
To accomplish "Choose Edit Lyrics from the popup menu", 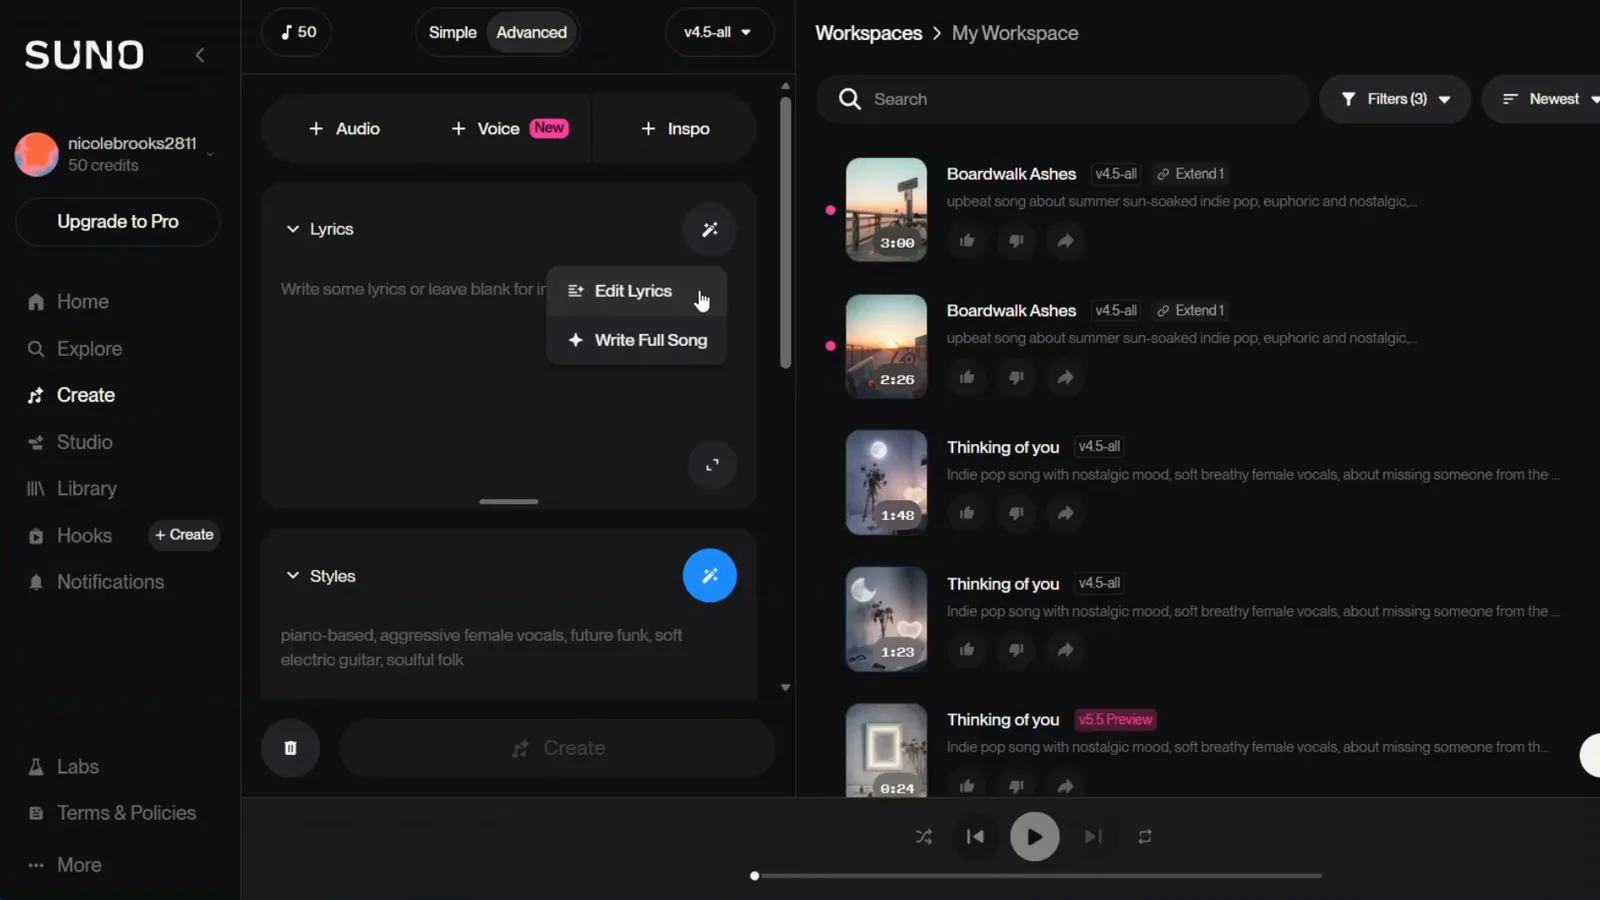I will pos(636,291).
